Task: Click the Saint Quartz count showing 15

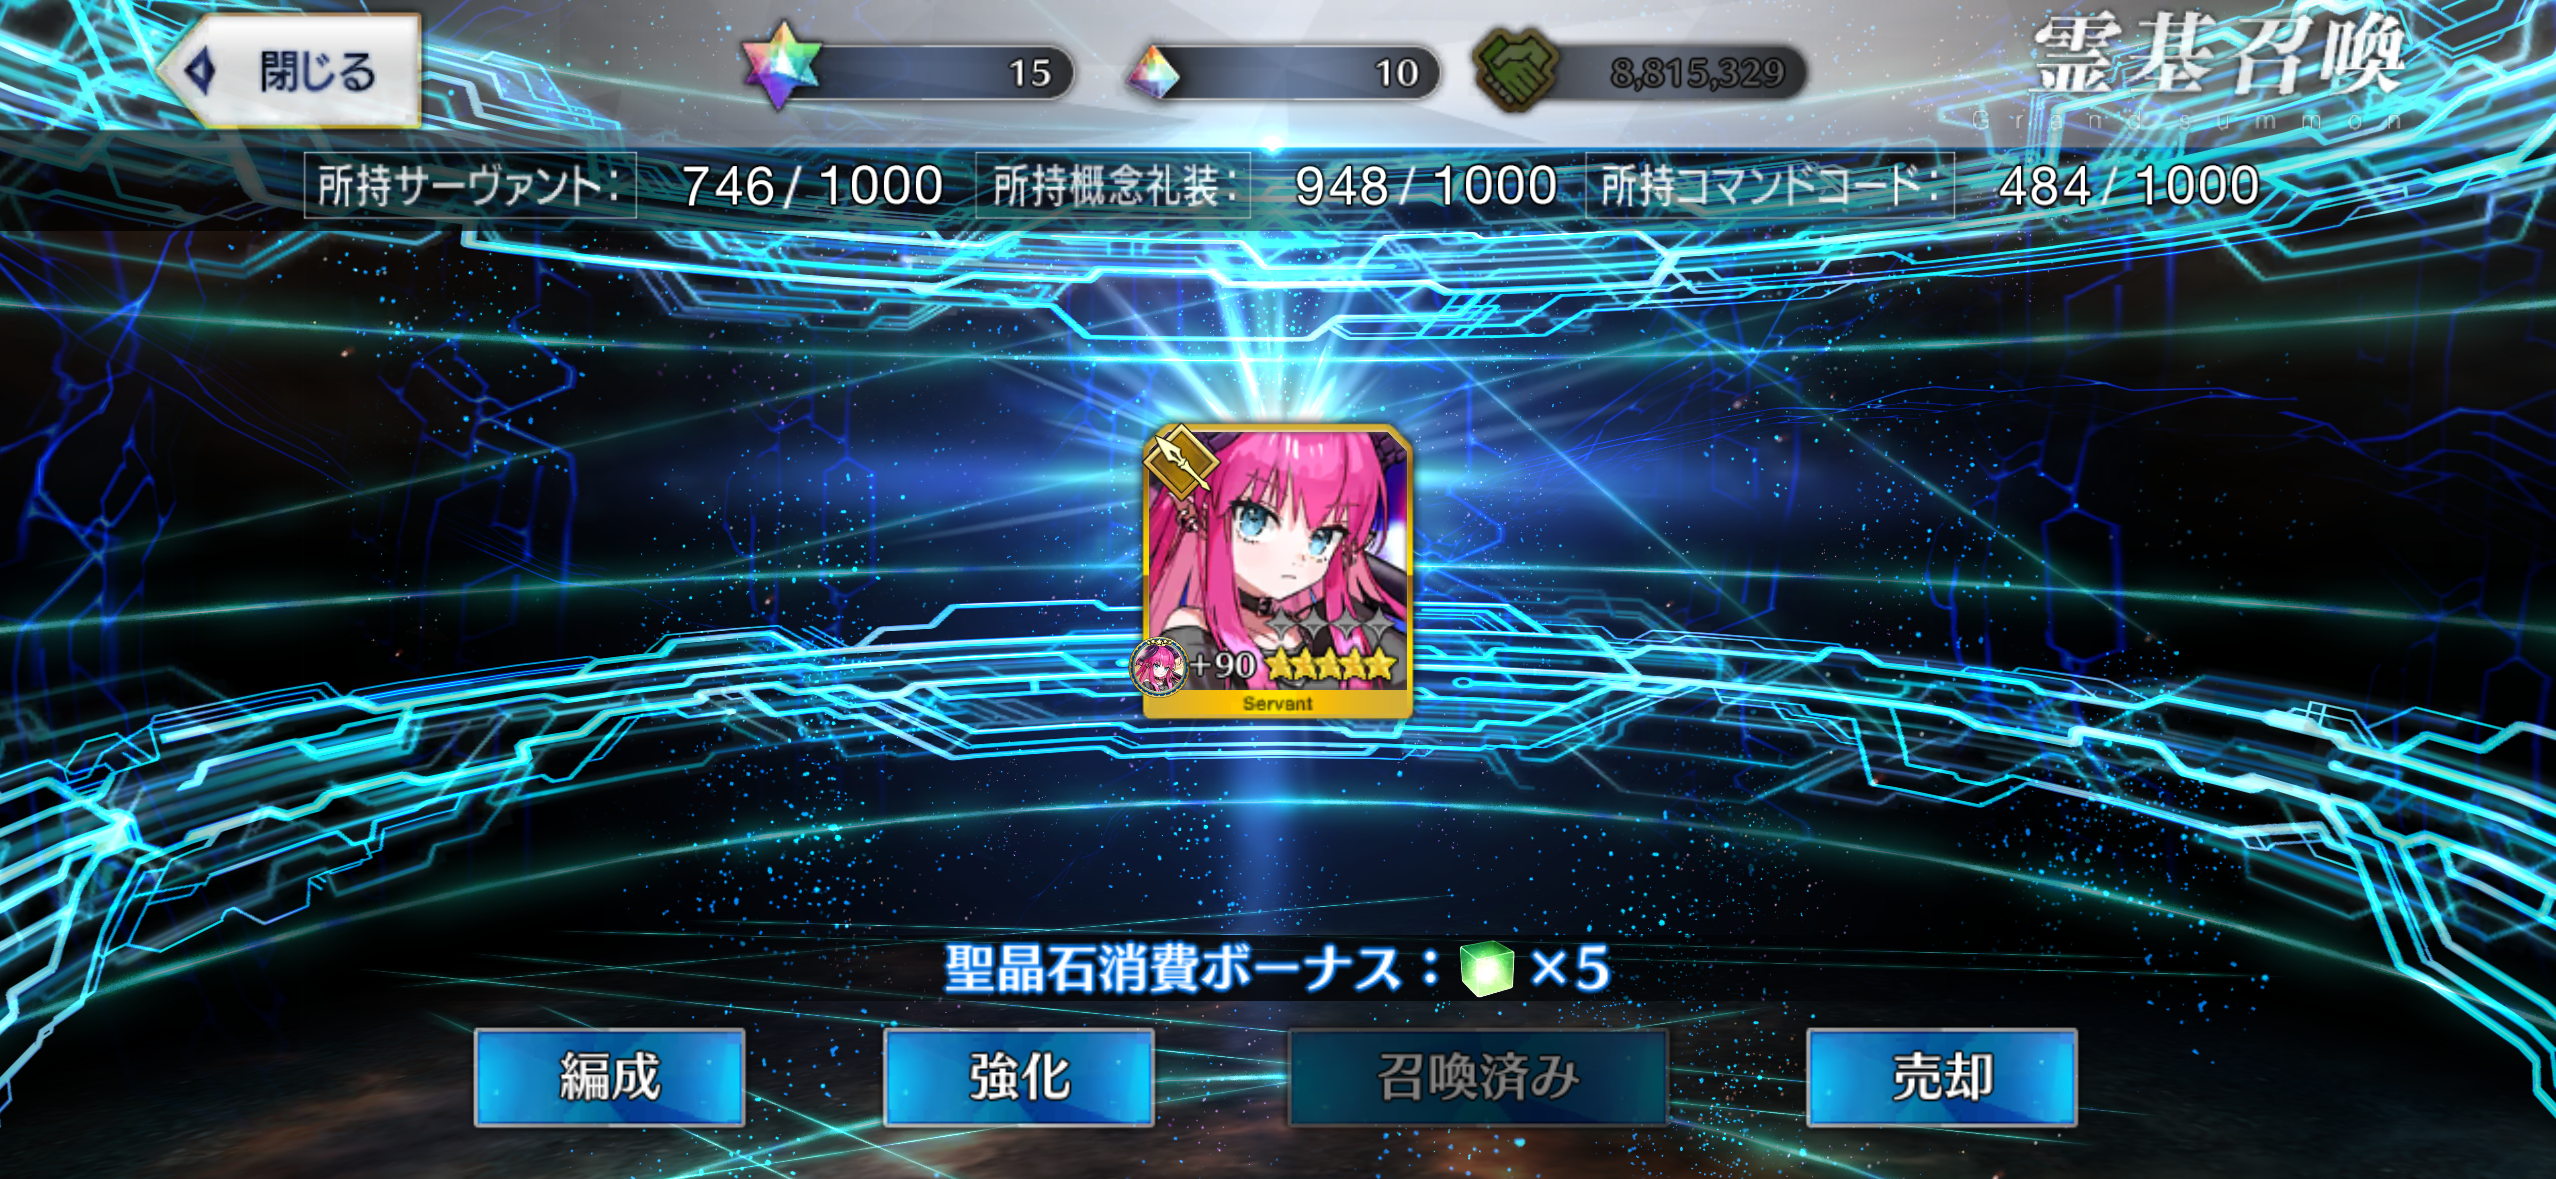Action: [1029, 73]
